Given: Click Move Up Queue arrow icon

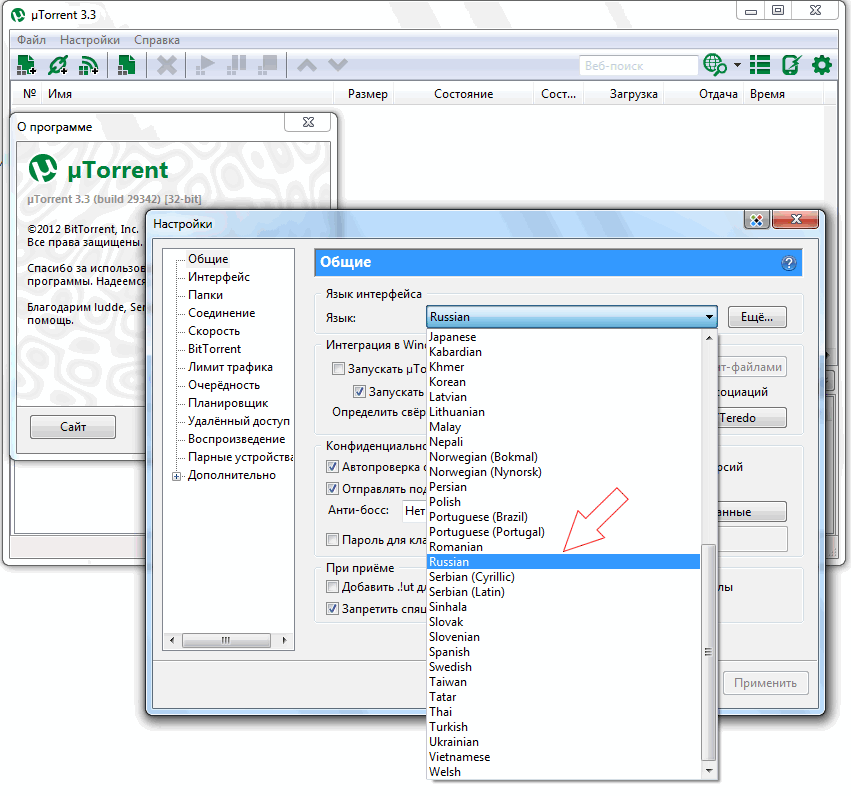Looking at the screenshot, I should 307,66.
